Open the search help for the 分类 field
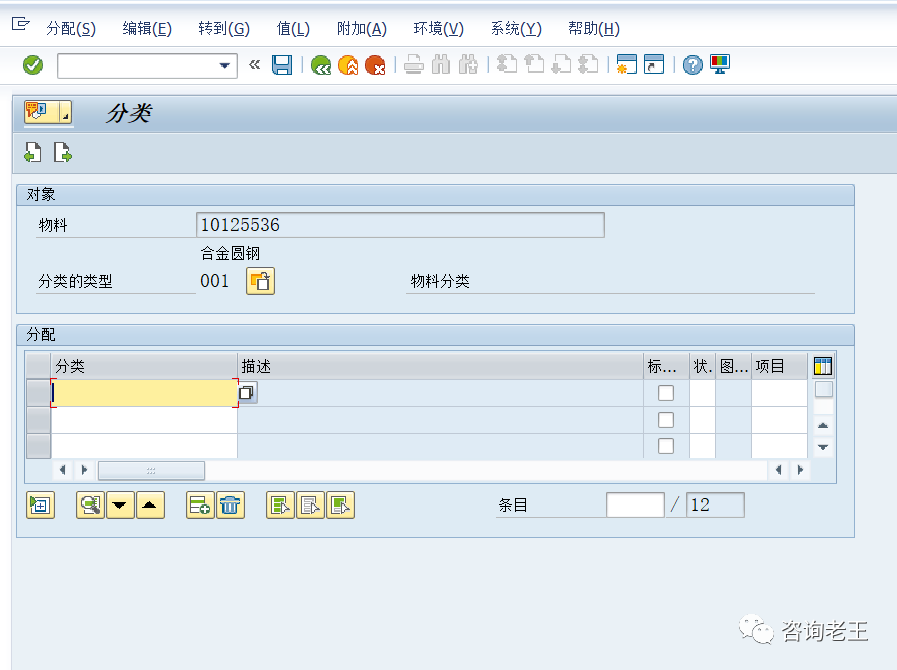Screen dimensions: 897x670 coord(247,393)
